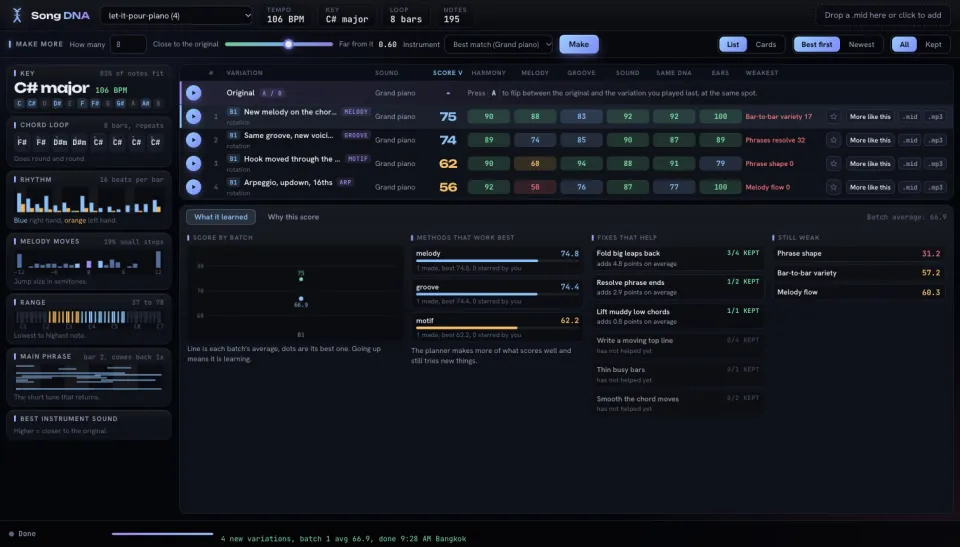The image size is (960, 547).
Task: Export .mp3 for Hook moved variation
Action: [x=936, y=164]
